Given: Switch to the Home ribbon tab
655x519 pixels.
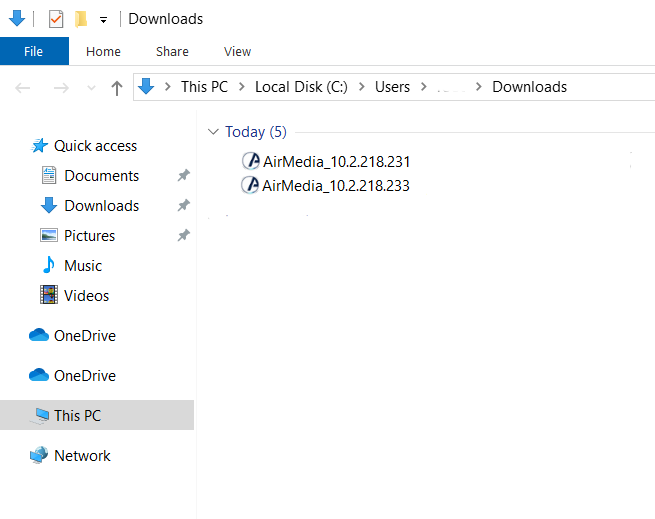Looking at the screenshot, I should tap(103, 51).
